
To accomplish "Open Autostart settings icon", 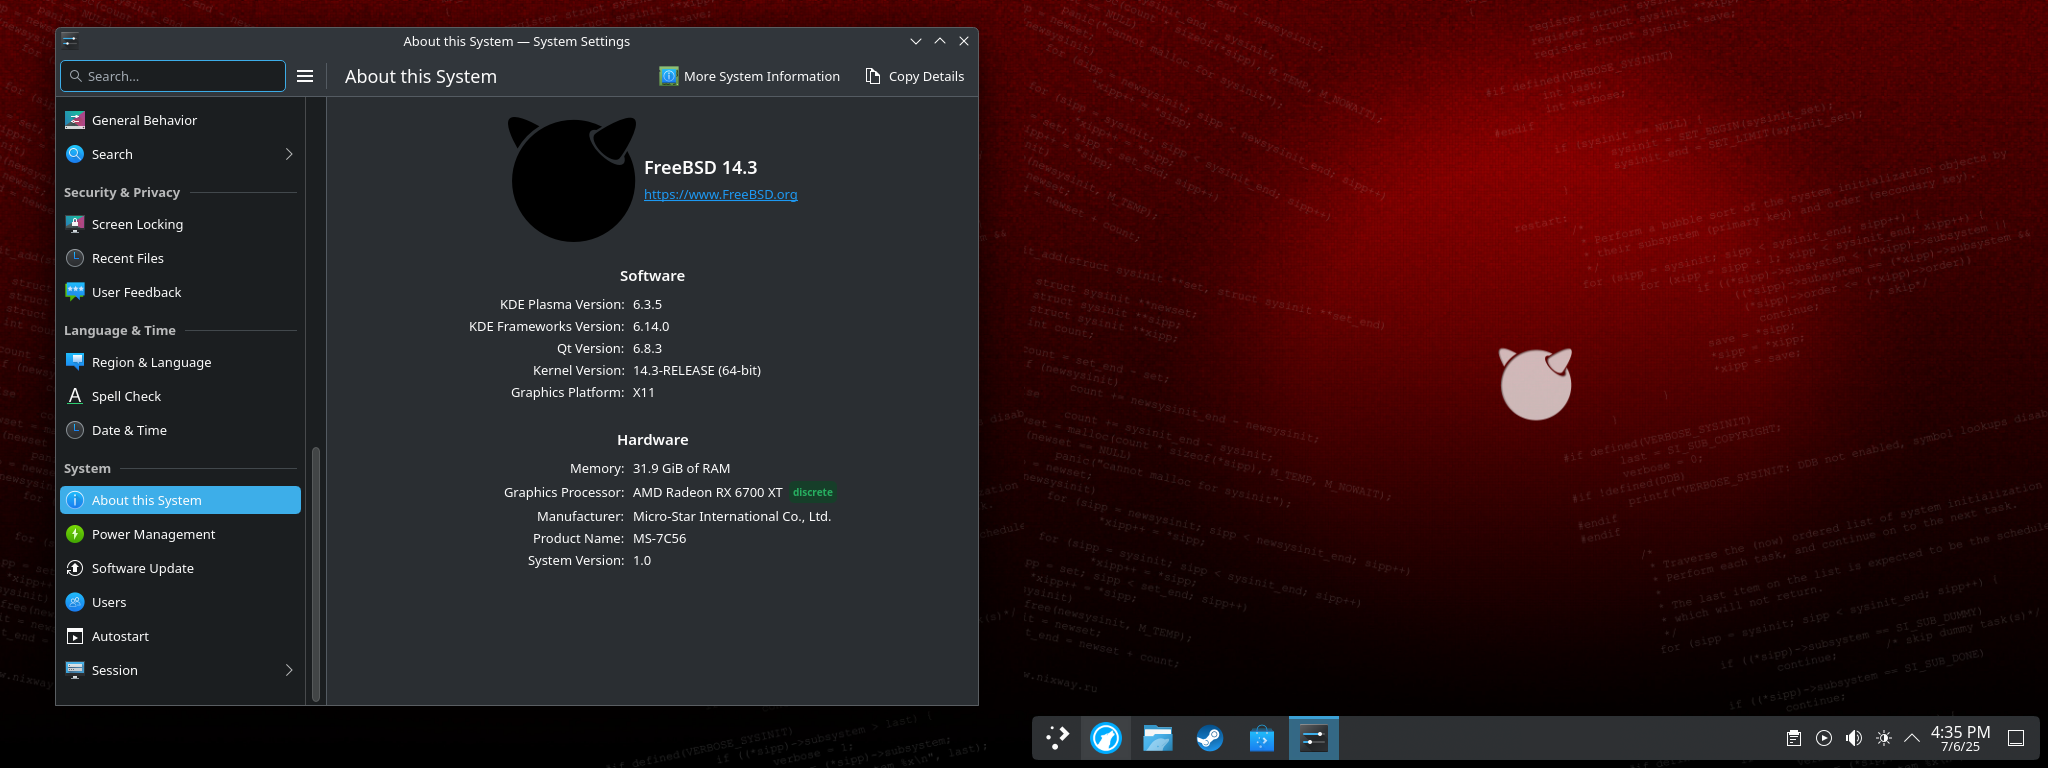I will click(x=75, y=636).
